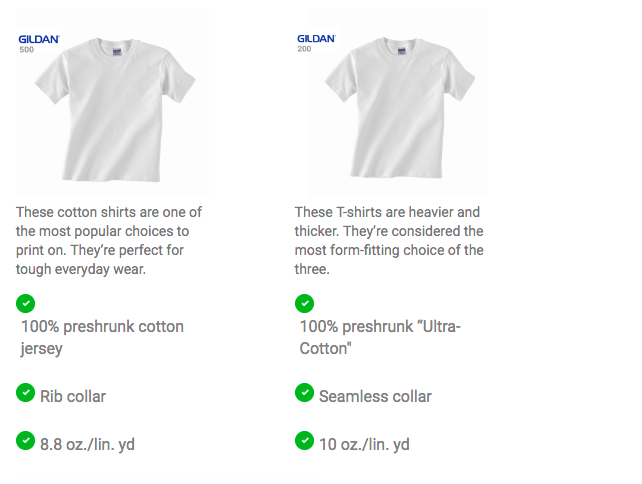Image resolution: width=642 pixels, height=484 pixels.
Task: Click description about heavier thicker T-shirts
Action: coord(389,241)
